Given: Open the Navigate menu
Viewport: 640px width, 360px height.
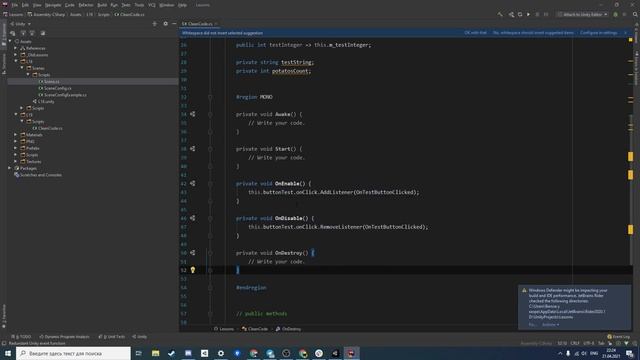Looking at the screenshot, I should (53, 5).
